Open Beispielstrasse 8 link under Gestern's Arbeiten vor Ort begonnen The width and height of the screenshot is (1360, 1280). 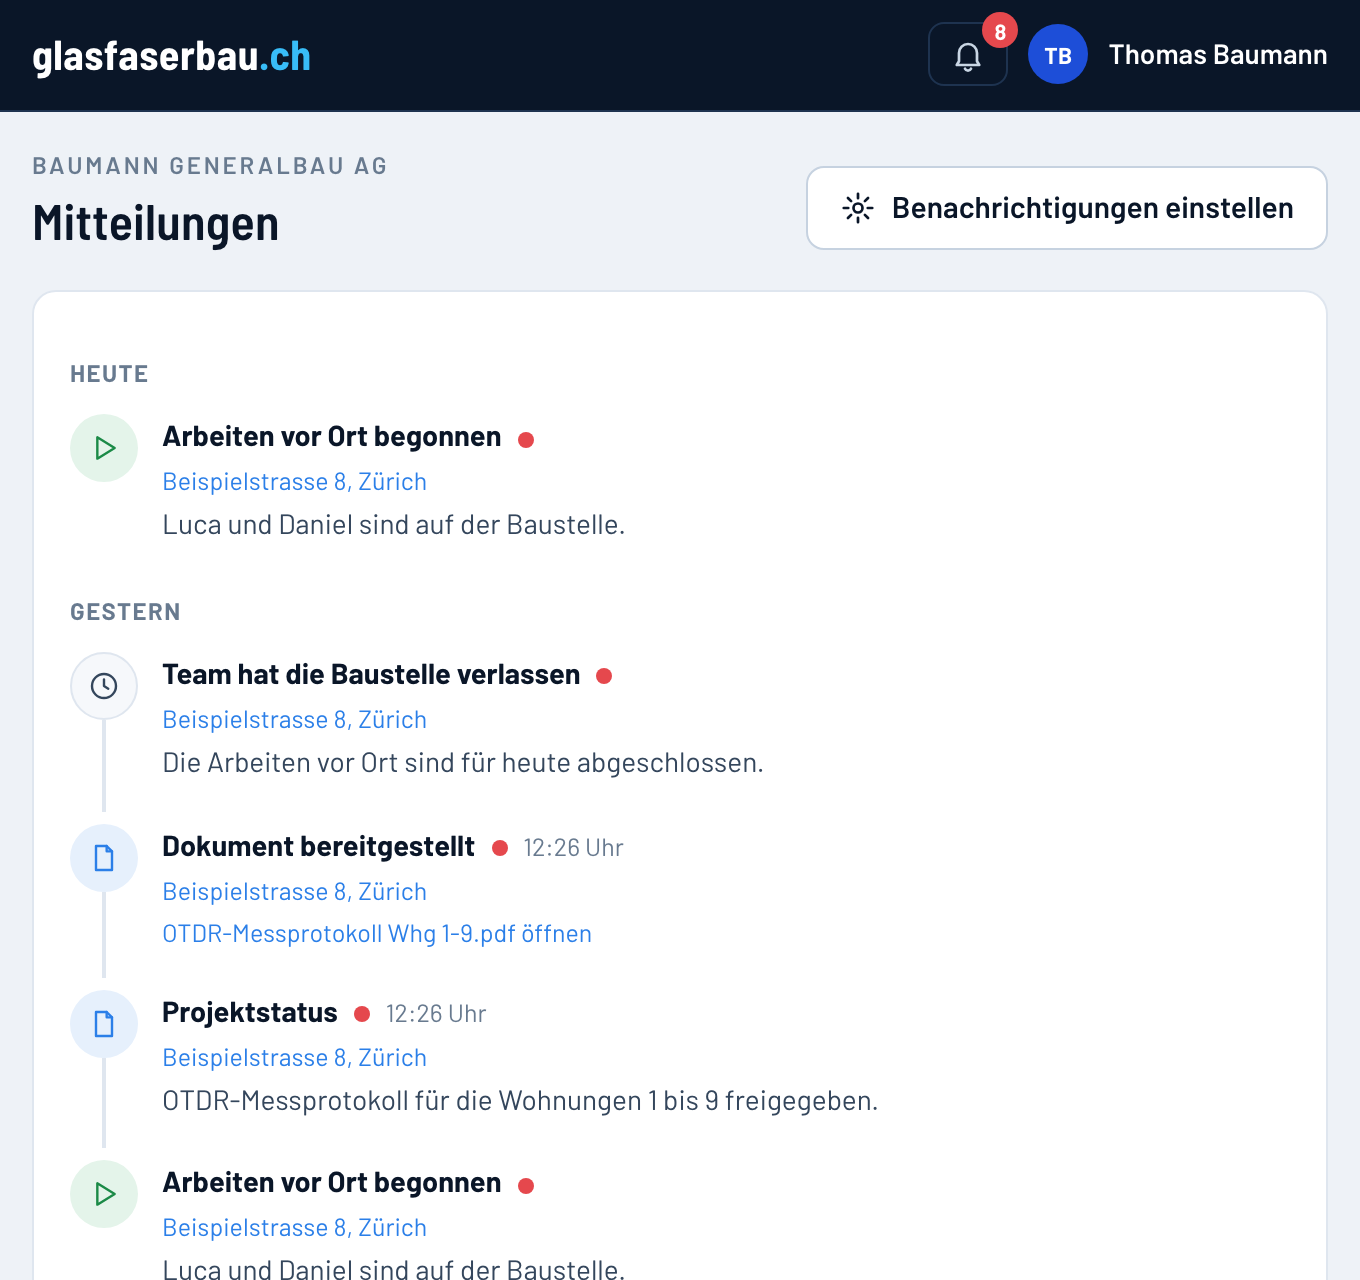pyautogui.click(x=295, y=1228)
